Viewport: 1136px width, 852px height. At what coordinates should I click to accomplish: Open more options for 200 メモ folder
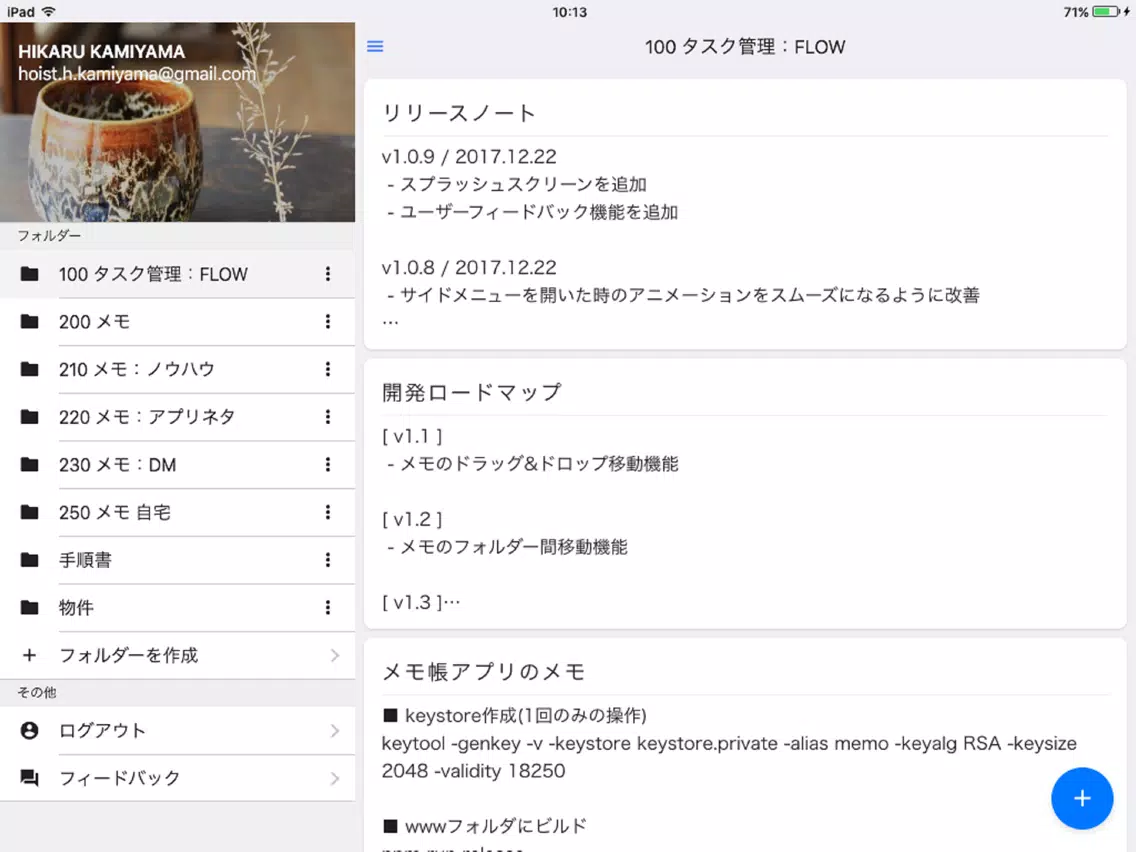coord(328,322)
